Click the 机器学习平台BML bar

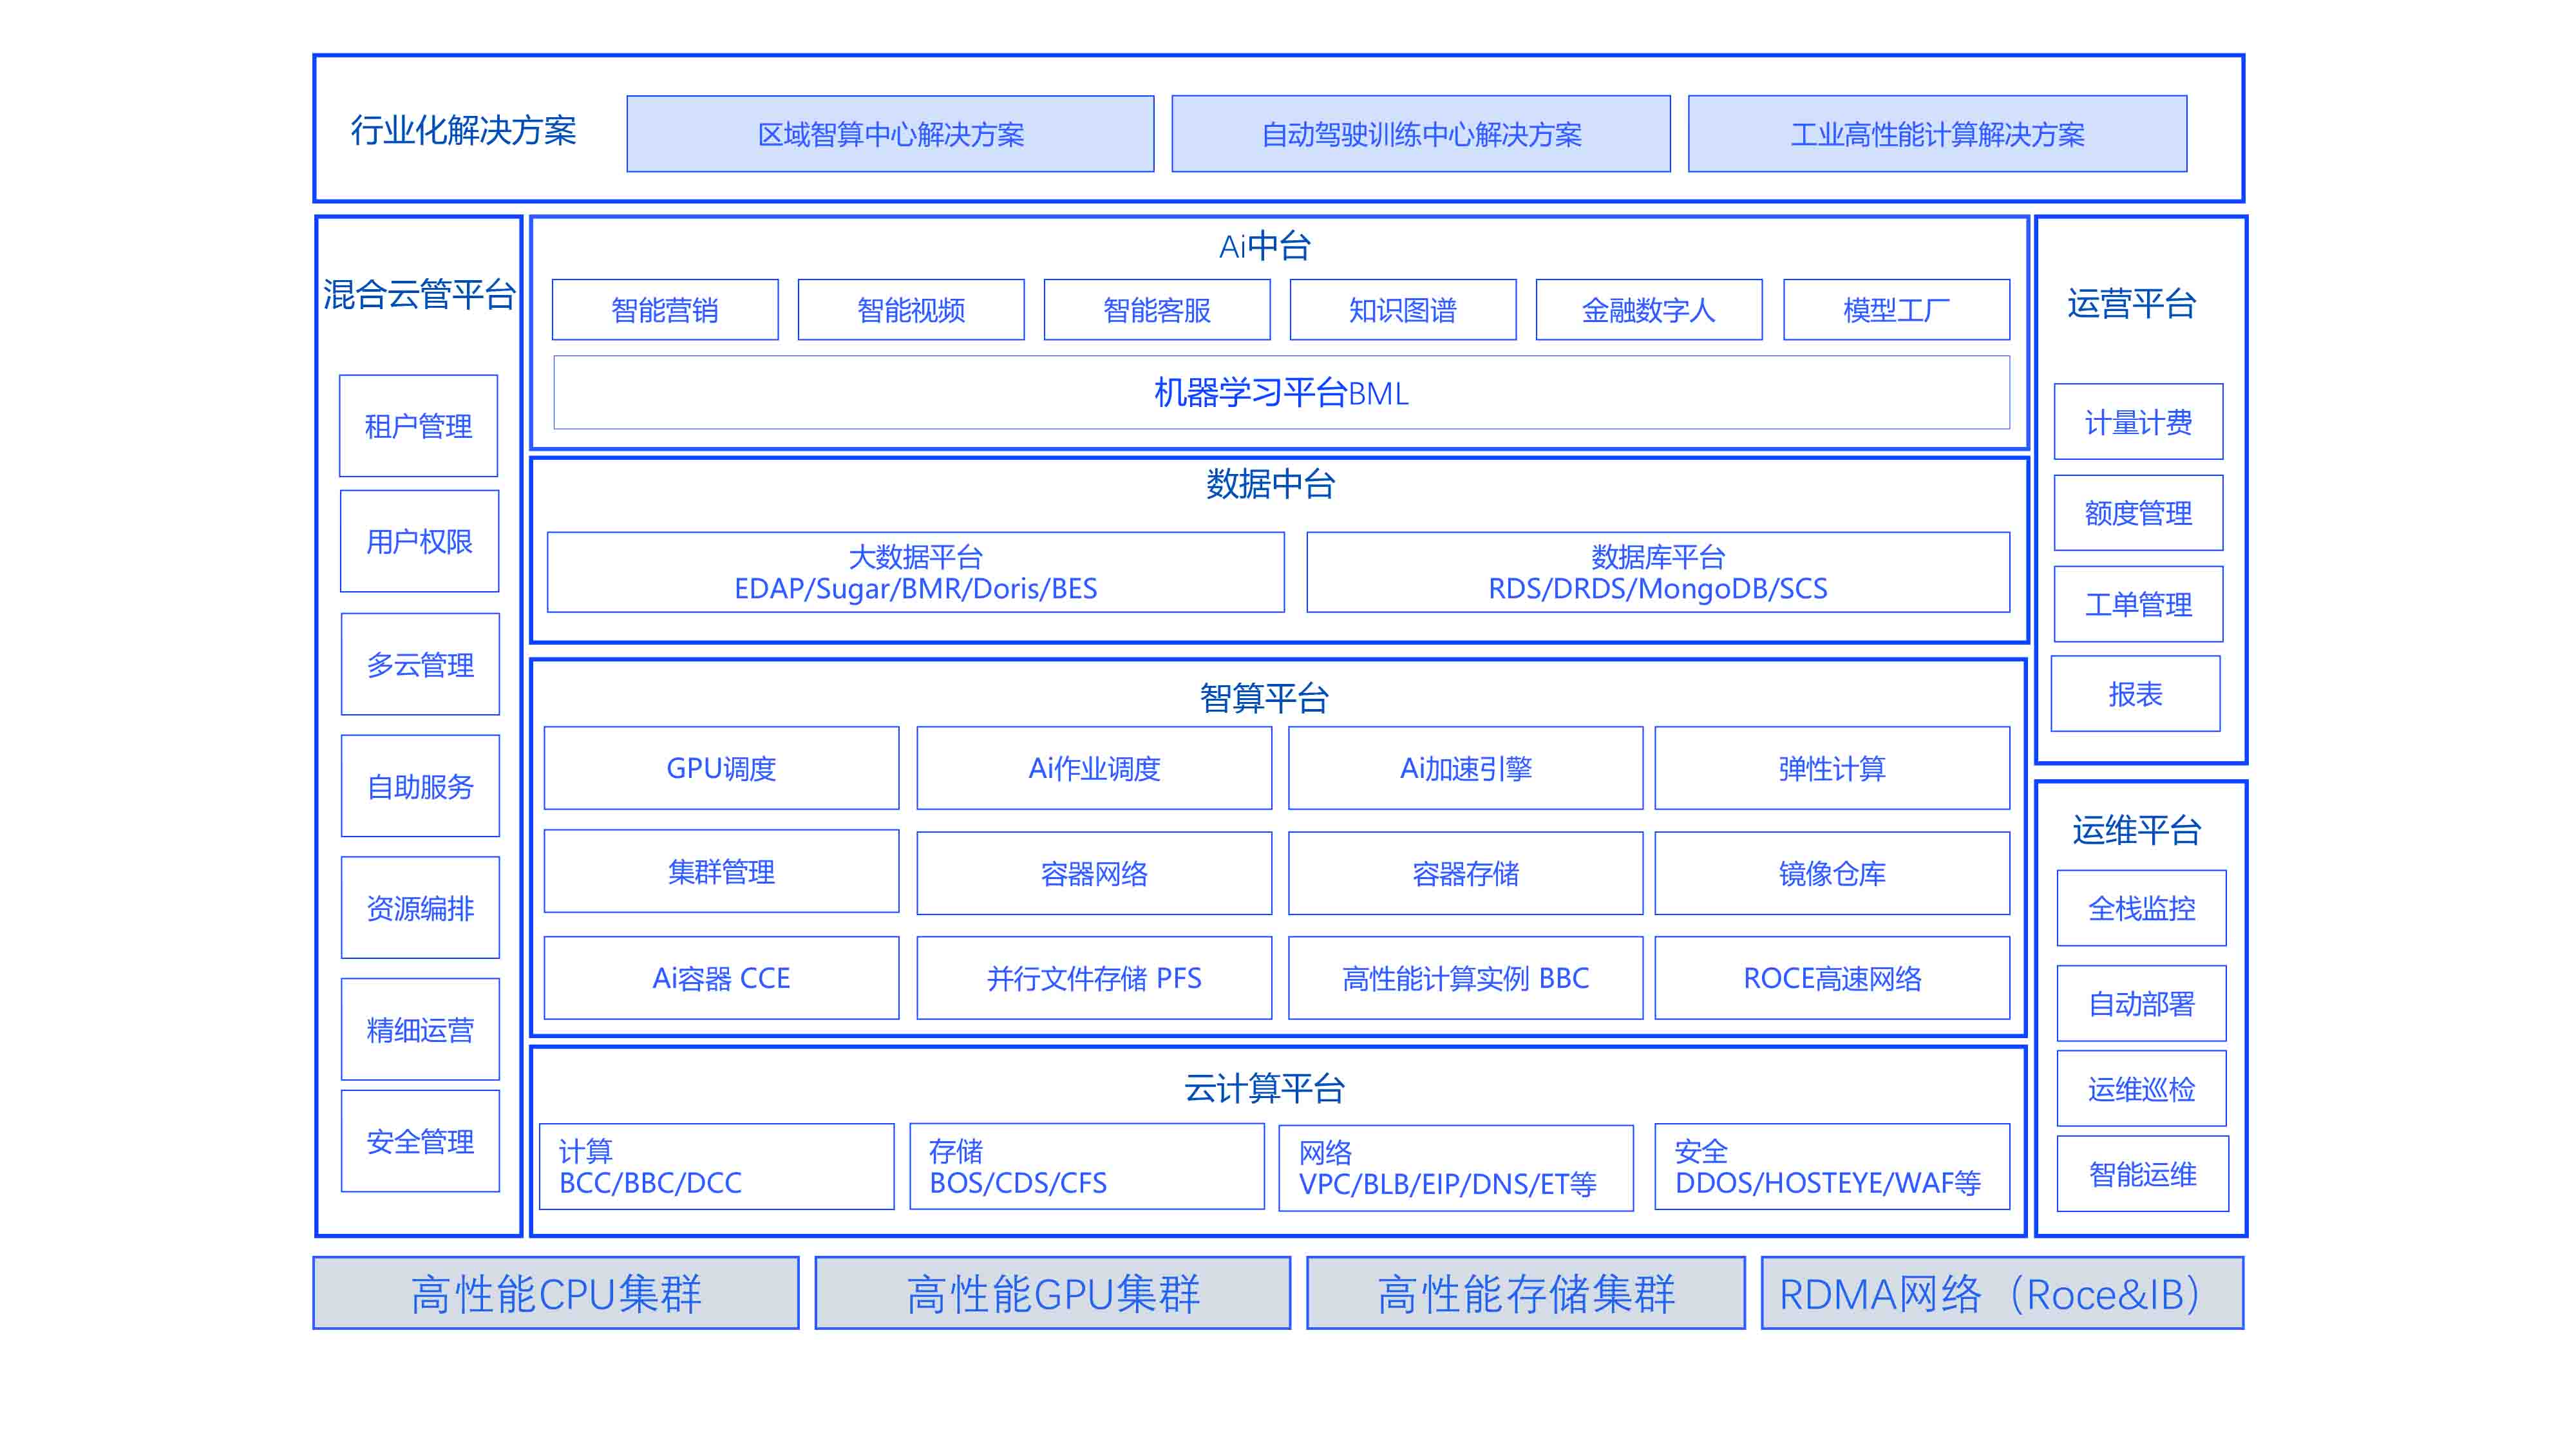1281,393
